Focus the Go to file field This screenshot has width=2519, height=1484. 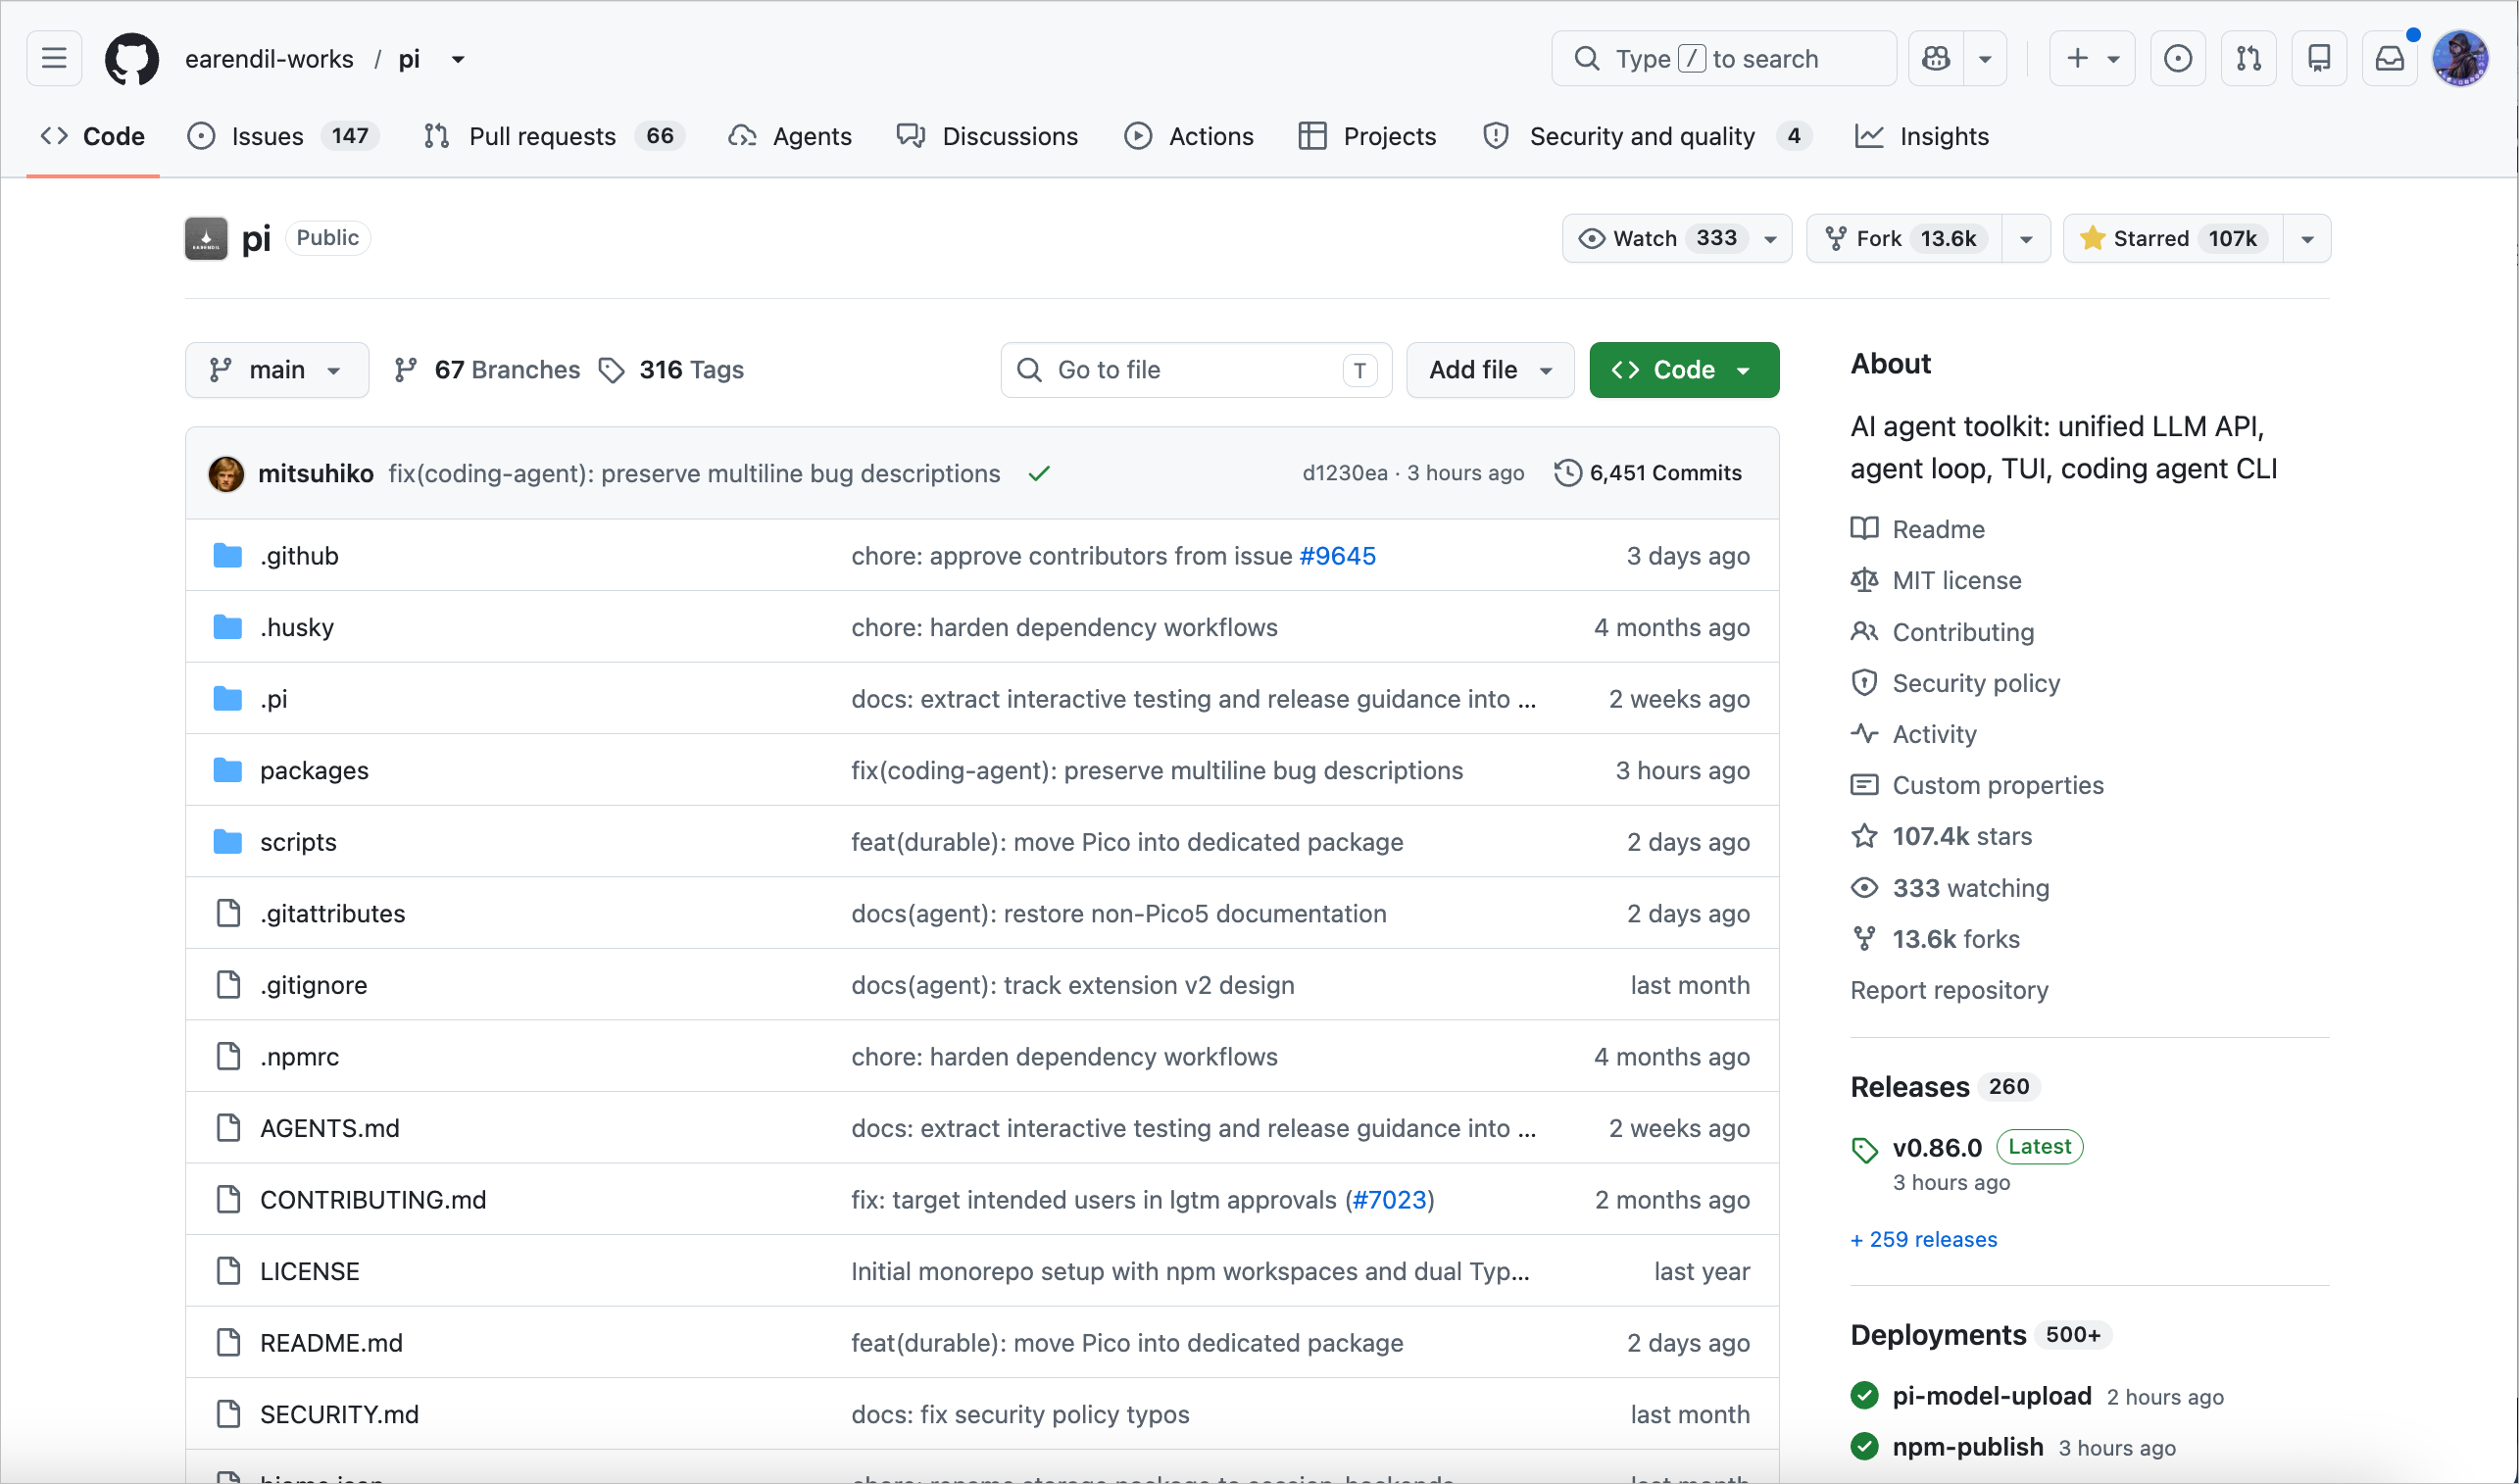pos(1196,370)
